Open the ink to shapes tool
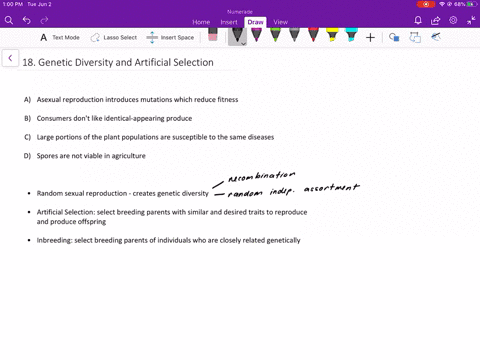 [394, 37]
